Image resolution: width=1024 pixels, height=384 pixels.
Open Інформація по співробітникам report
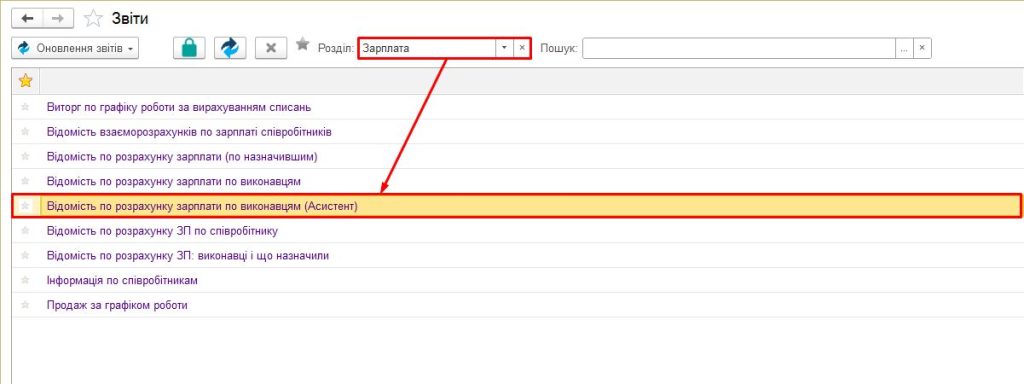point(122,280)
